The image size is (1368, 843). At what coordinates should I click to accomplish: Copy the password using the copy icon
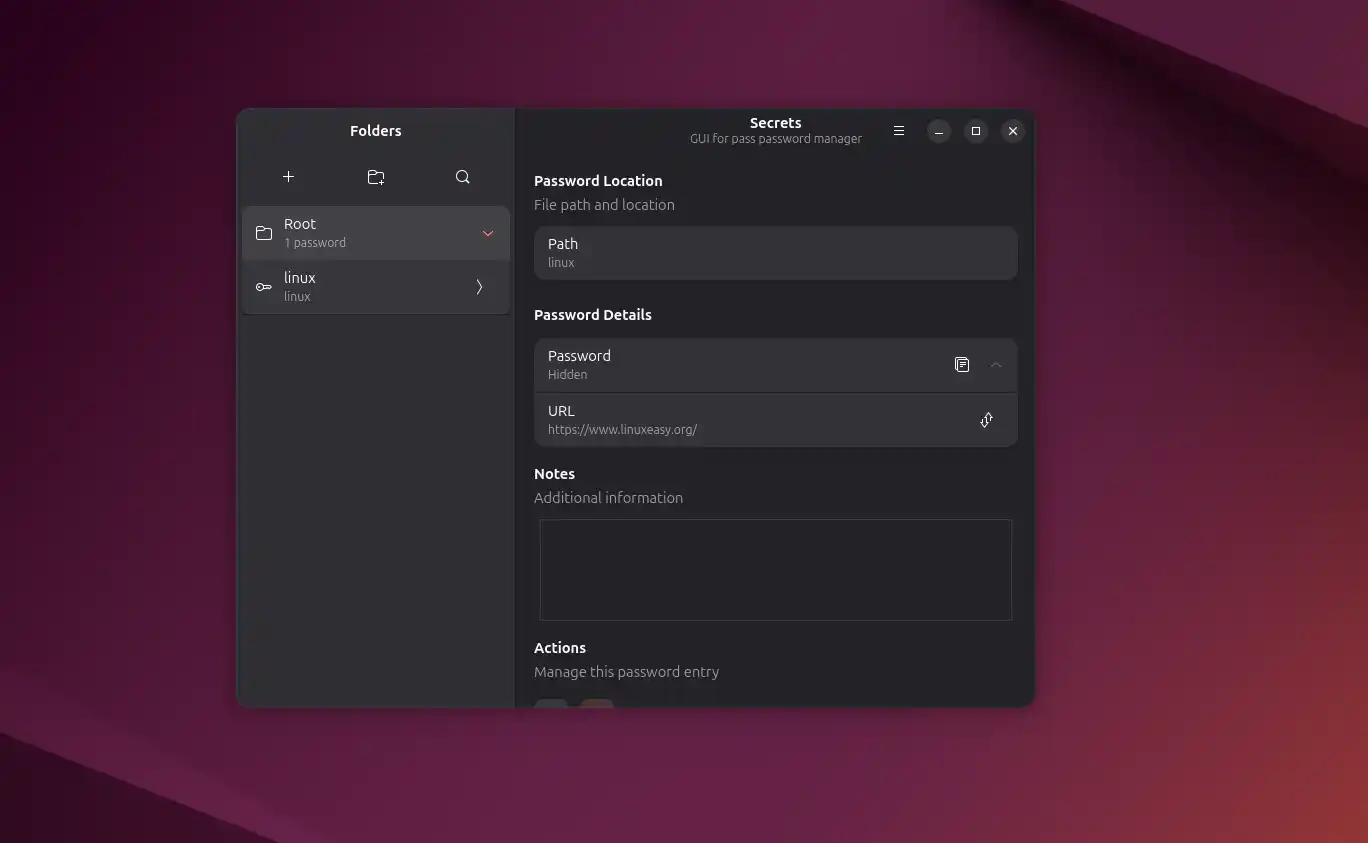pos(961,365)
